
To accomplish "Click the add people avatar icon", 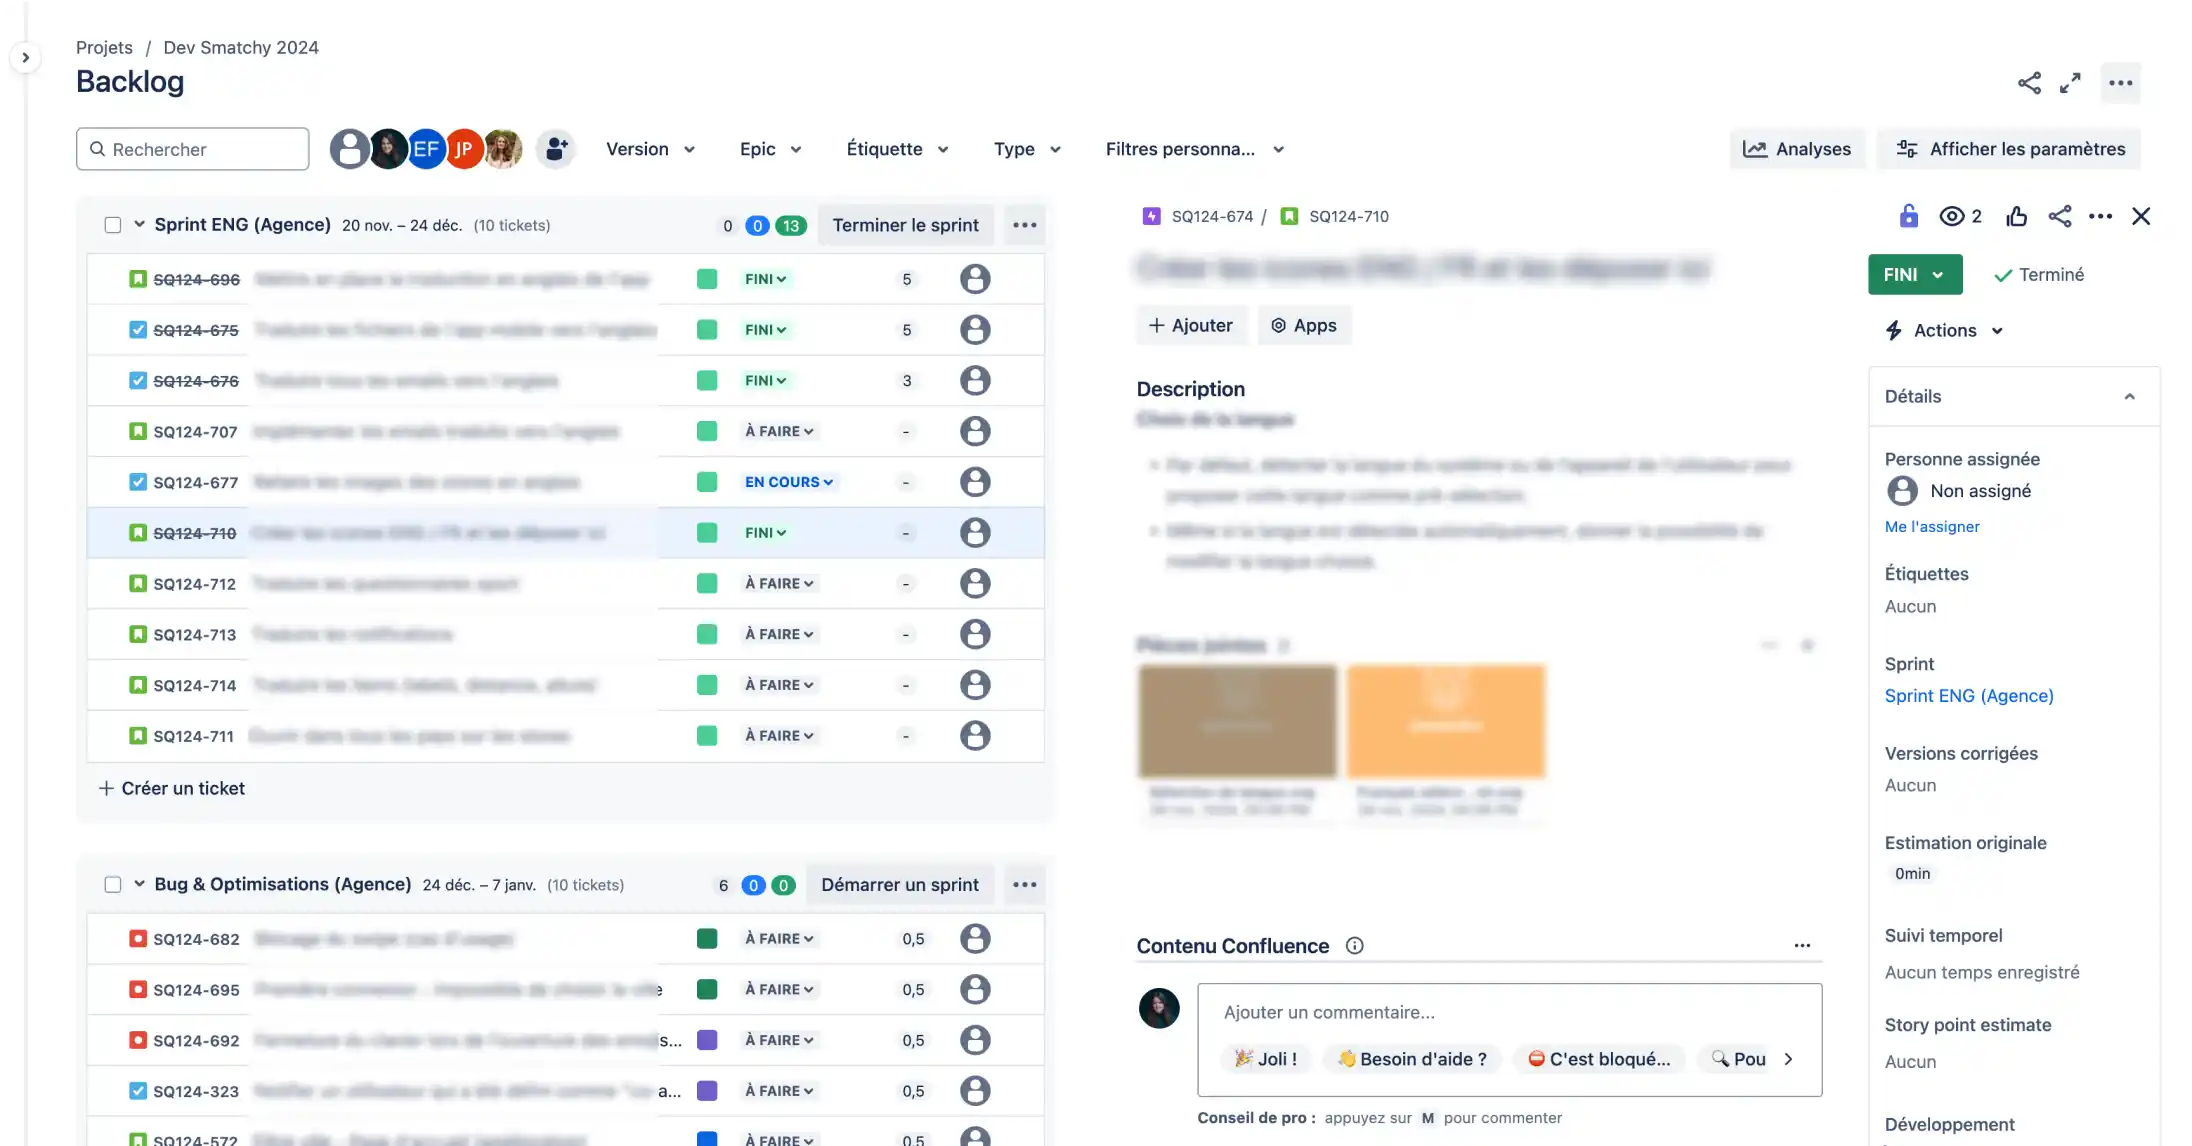I will pyautogui.click(x=556, y=149).
